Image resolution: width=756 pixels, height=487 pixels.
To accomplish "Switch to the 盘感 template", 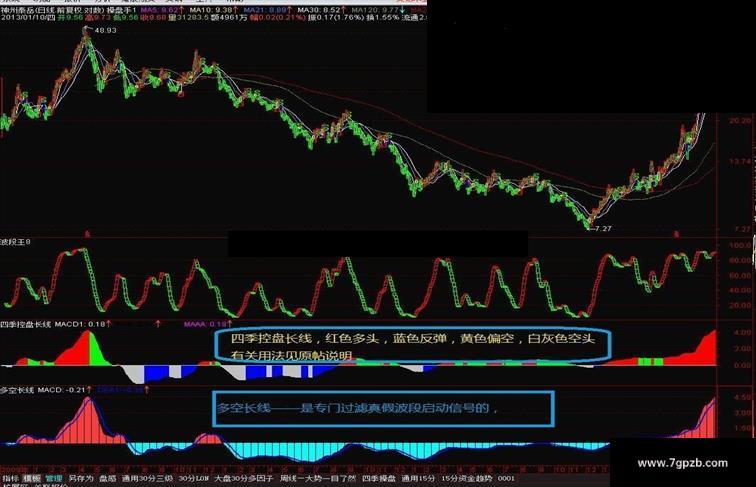I will point(108,478).
